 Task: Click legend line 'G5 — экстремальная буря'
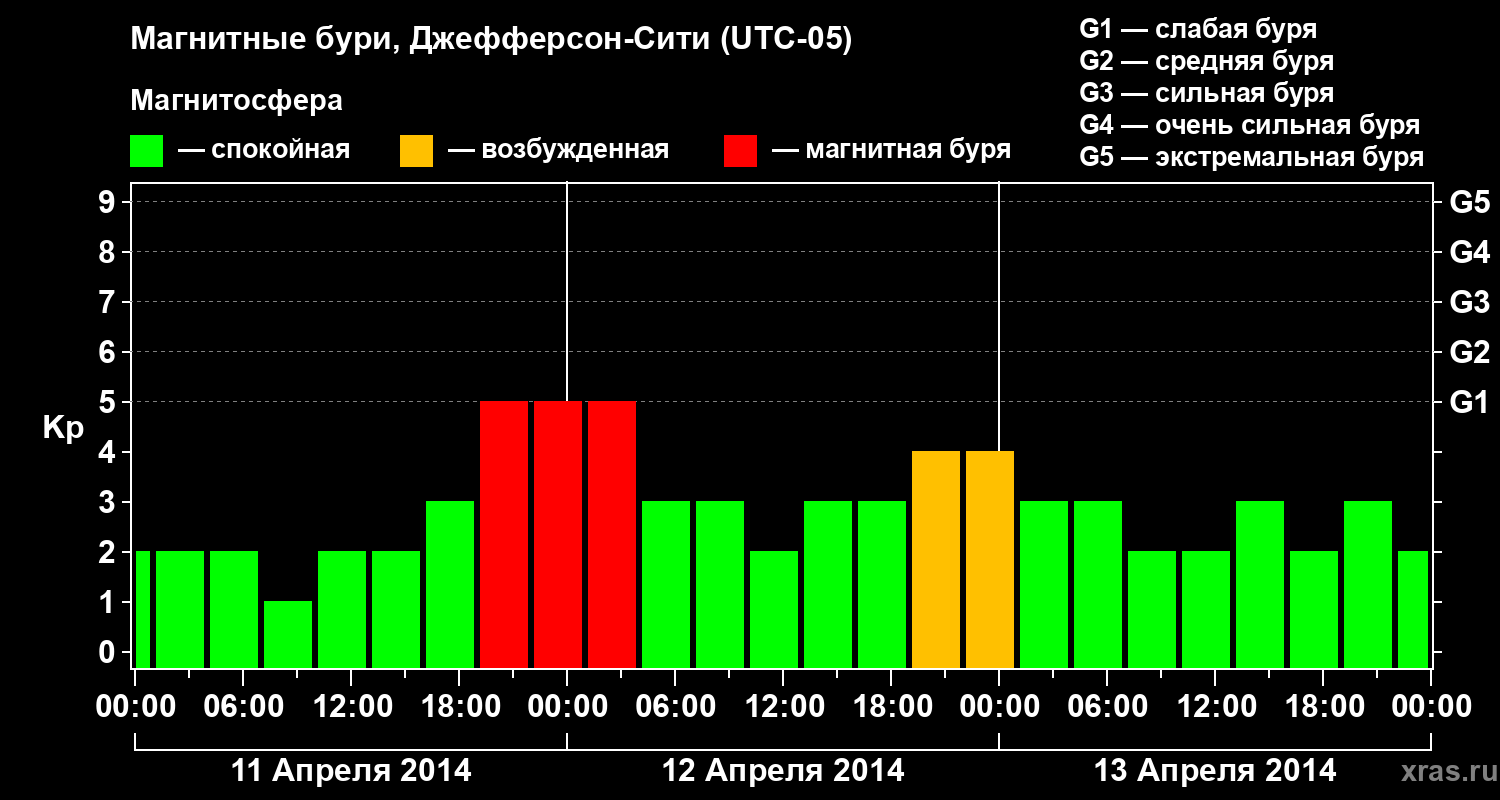(1252, 157)
